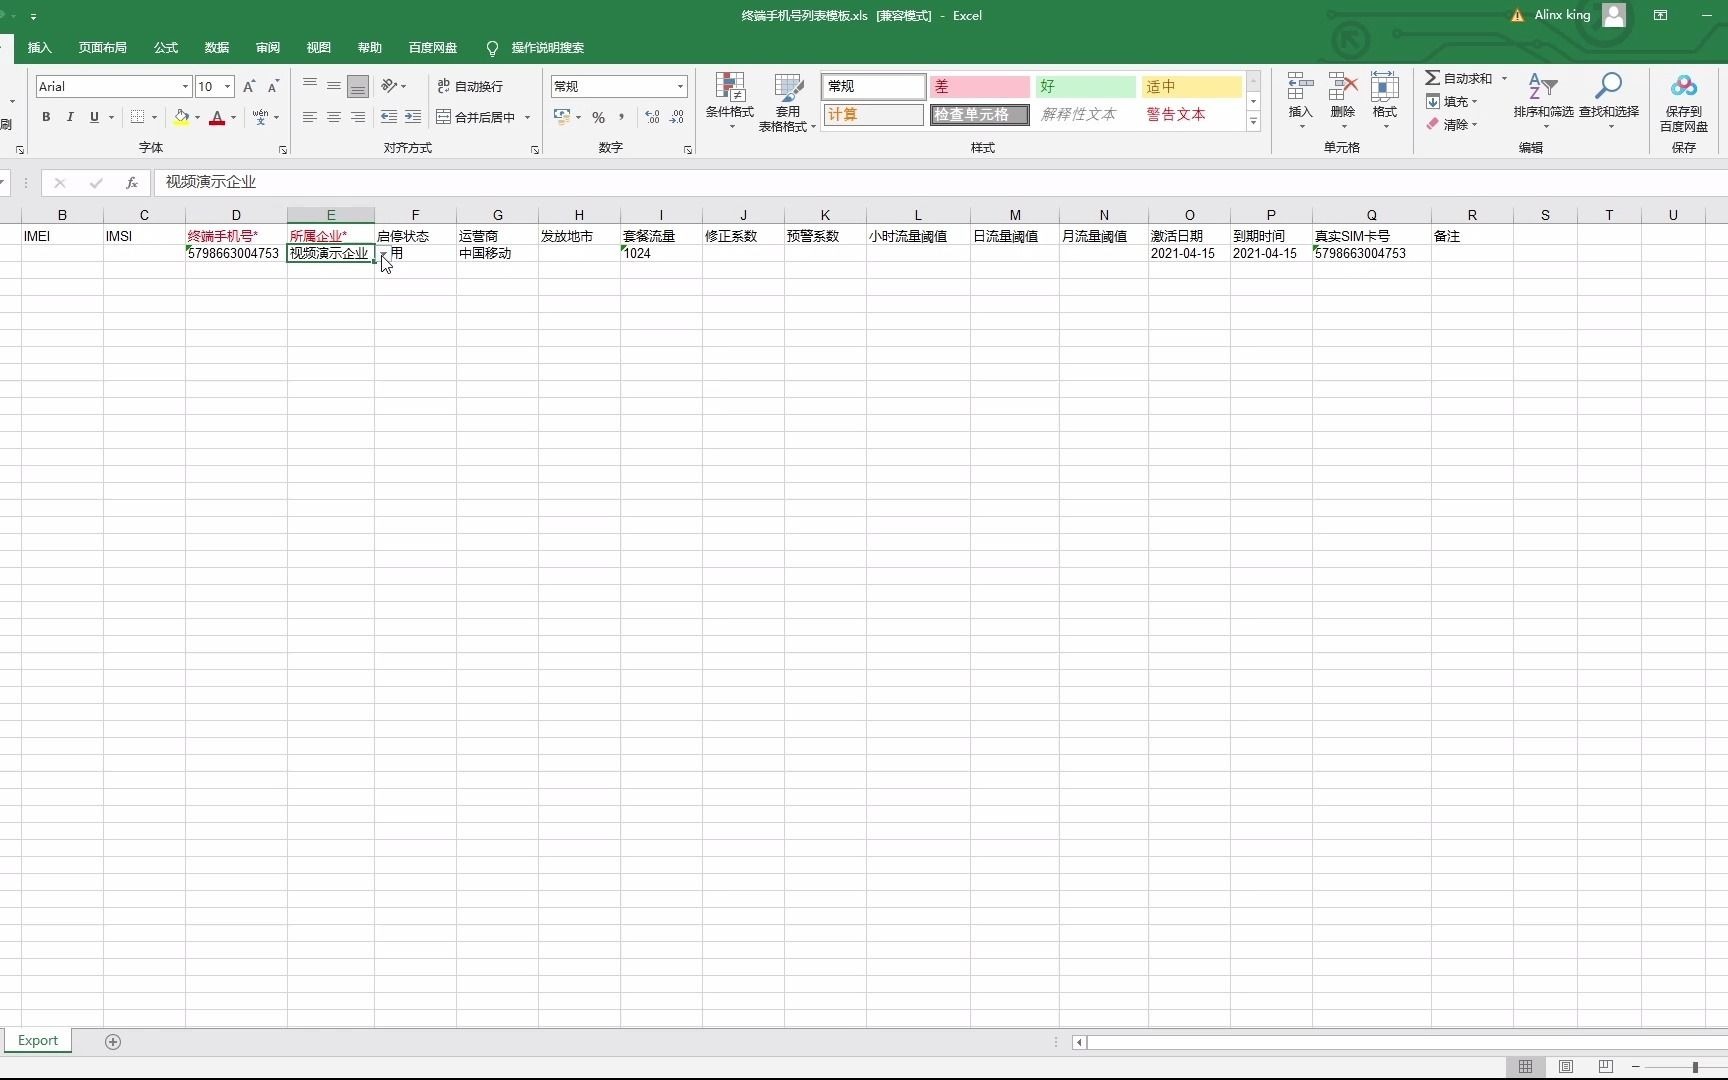This screenshot has height=1080, width=1728.
Task: Click cell with 中国移动
Action: pyautogui.click(x=497, y=254)
